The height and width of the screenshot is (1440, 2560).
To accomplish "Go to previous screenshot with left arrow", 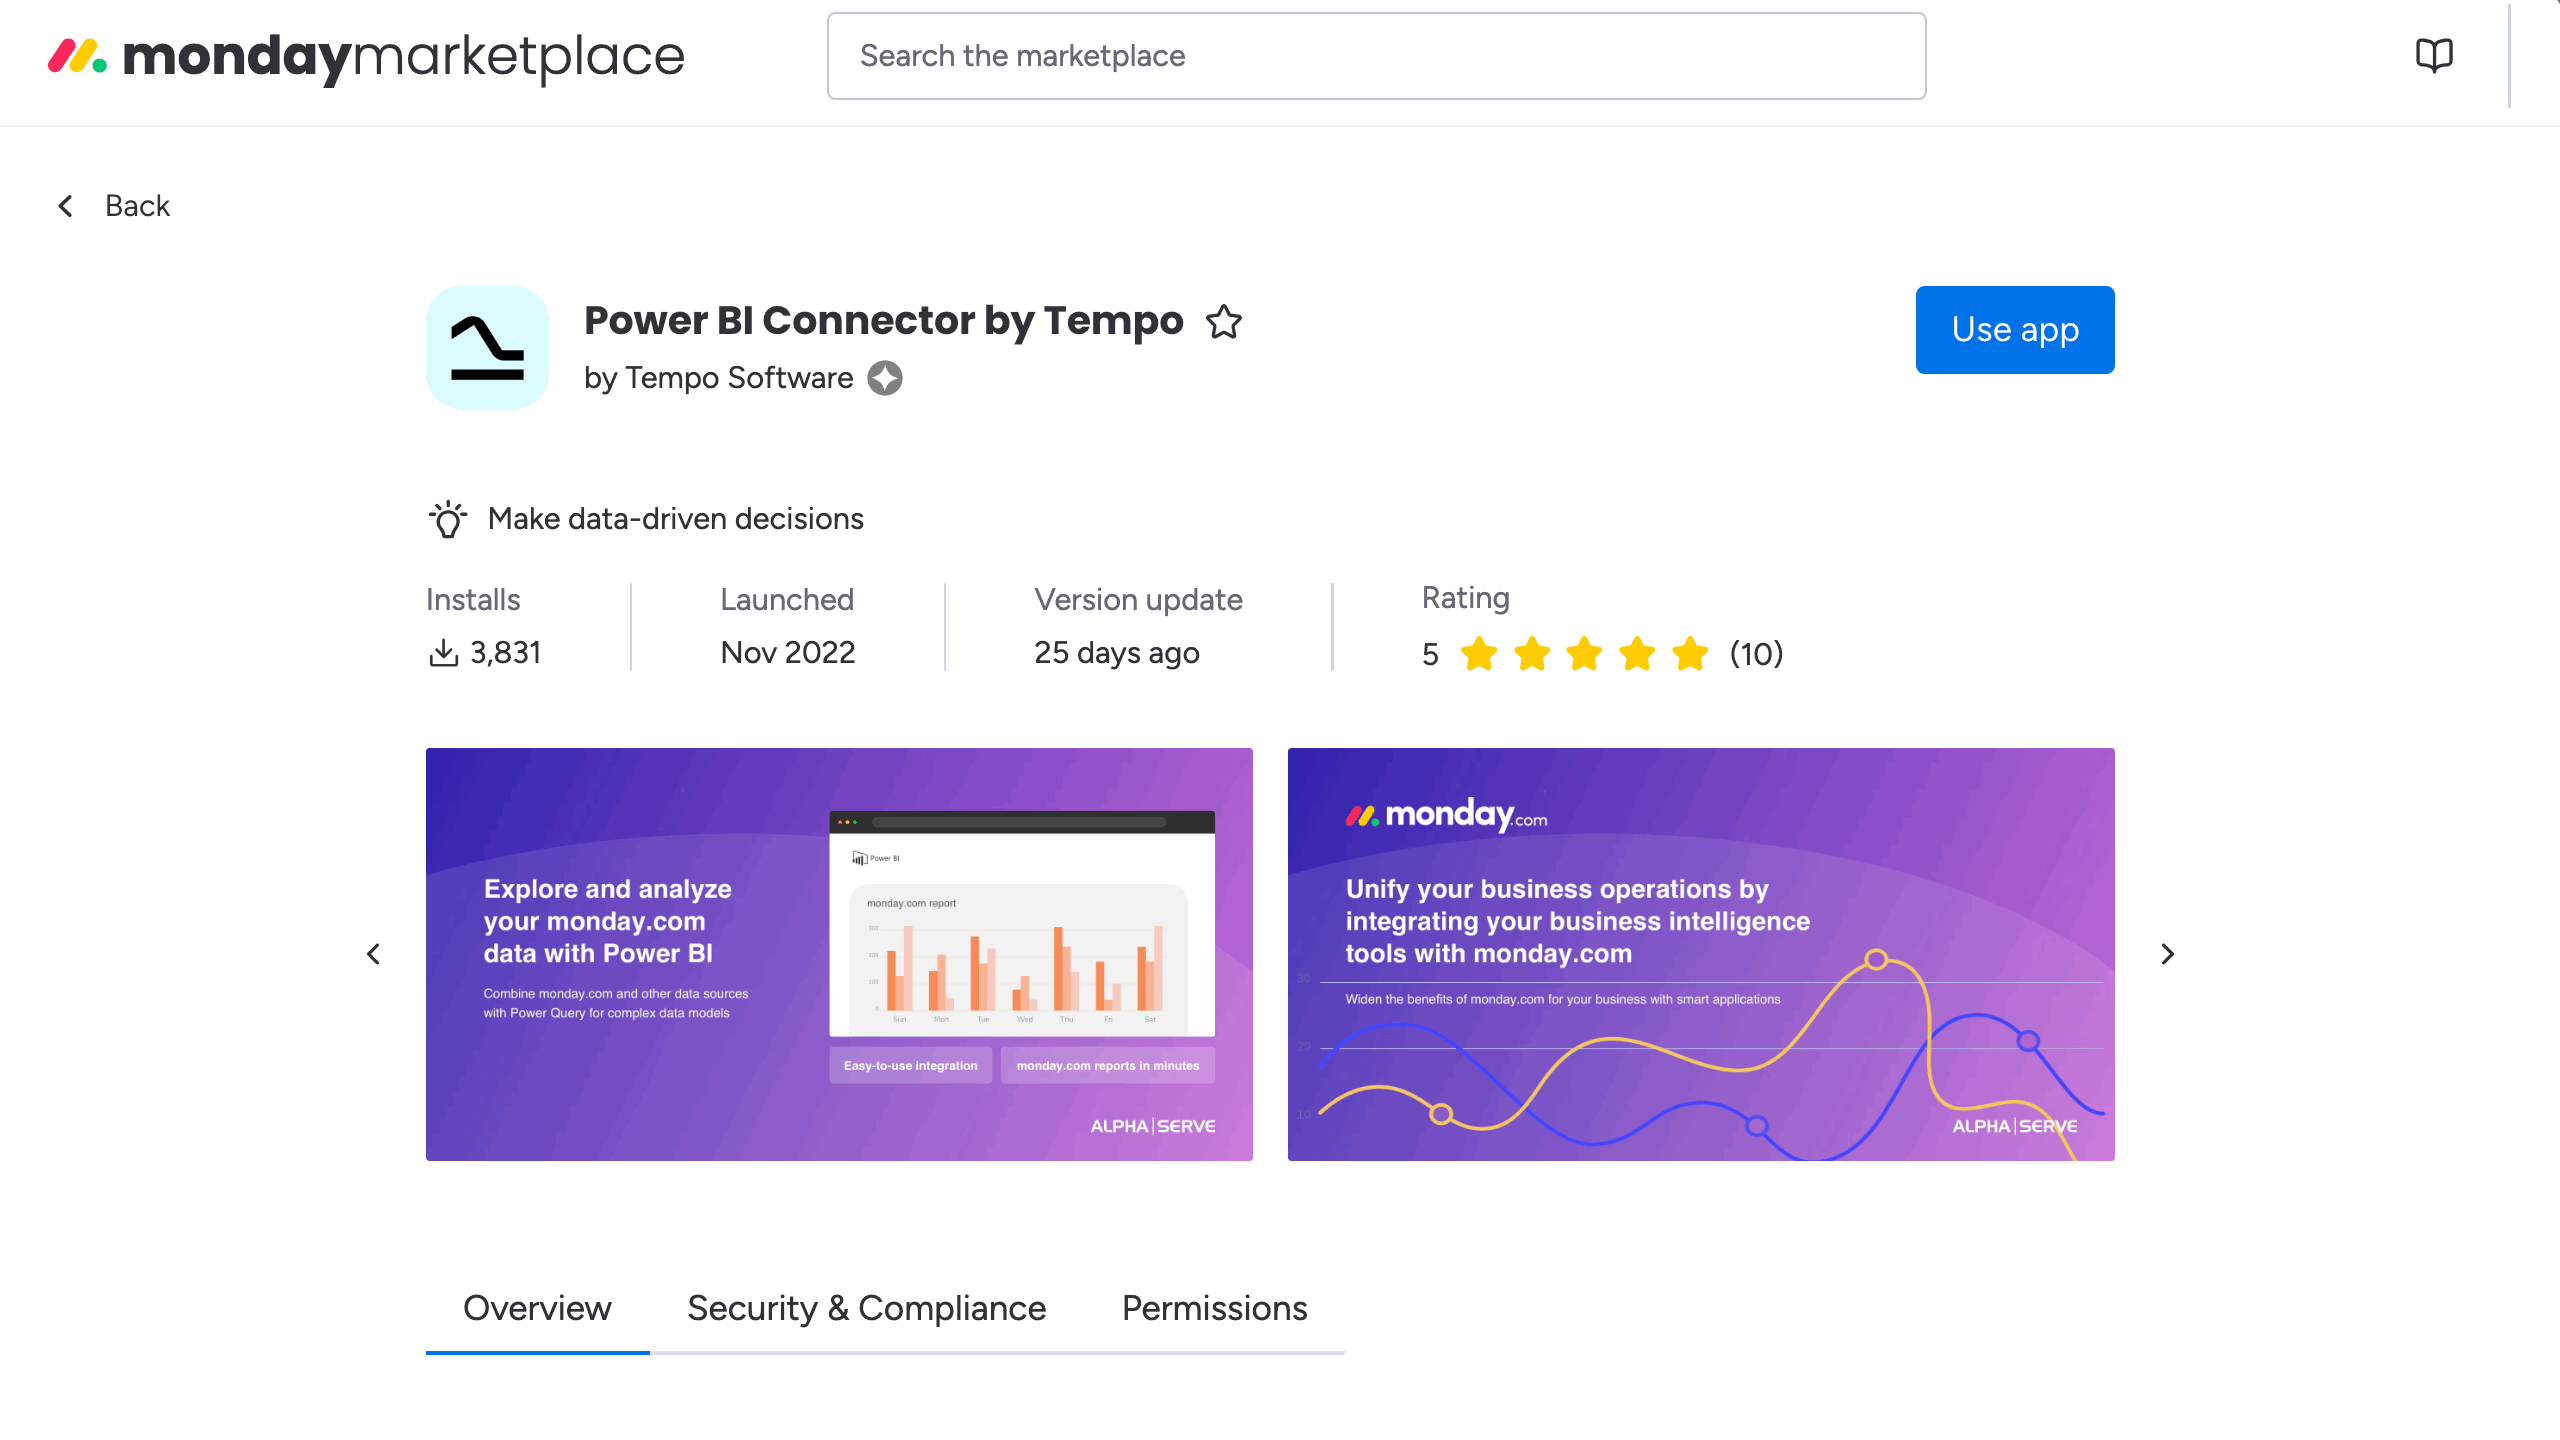I will click(374, 954).
